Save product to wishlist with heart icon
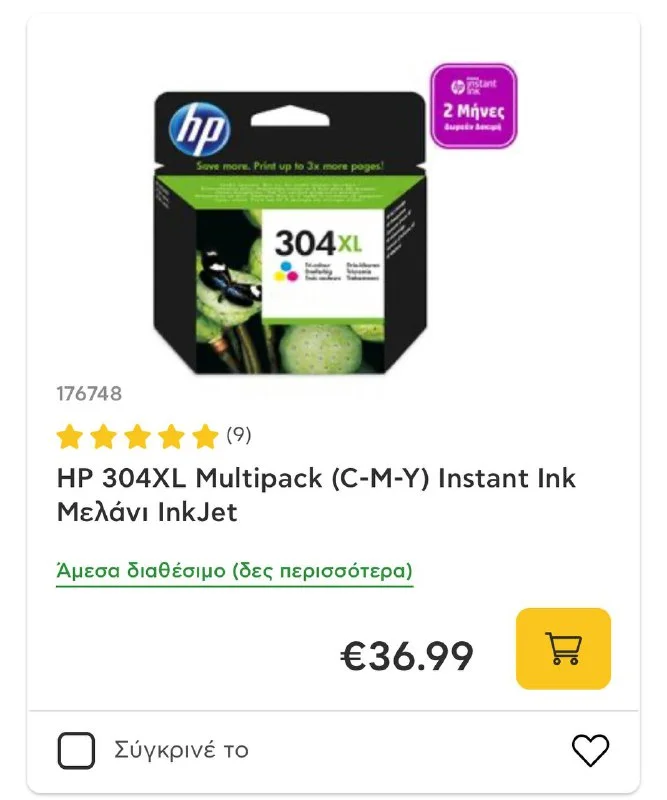Viewport: 667px width, 800px height. [x=590, y=750]
